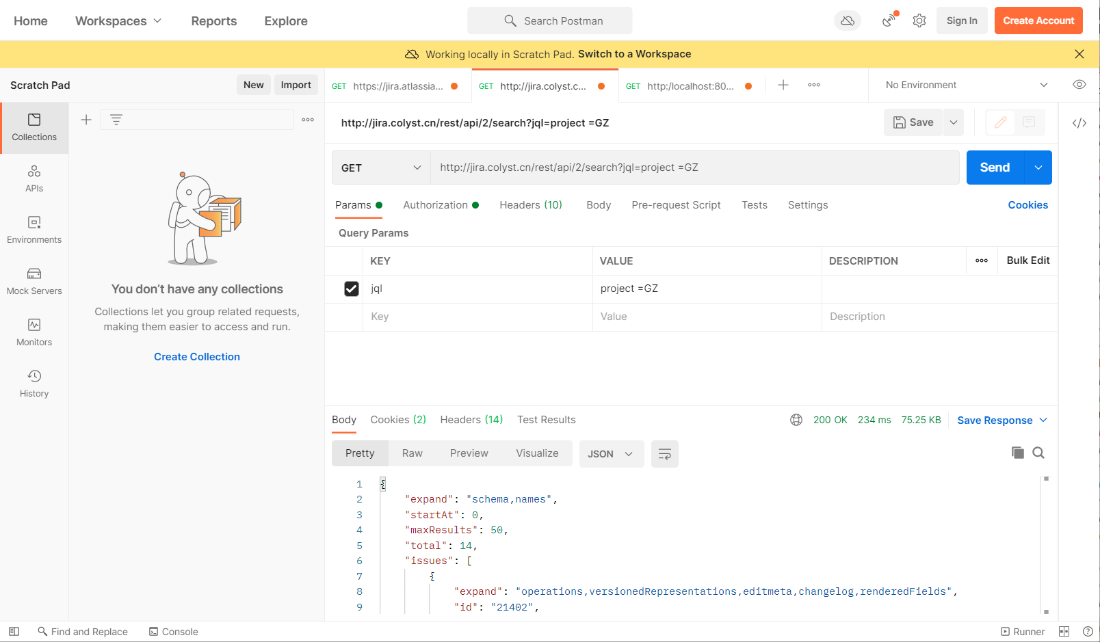Click the Create Account button

1038,21
